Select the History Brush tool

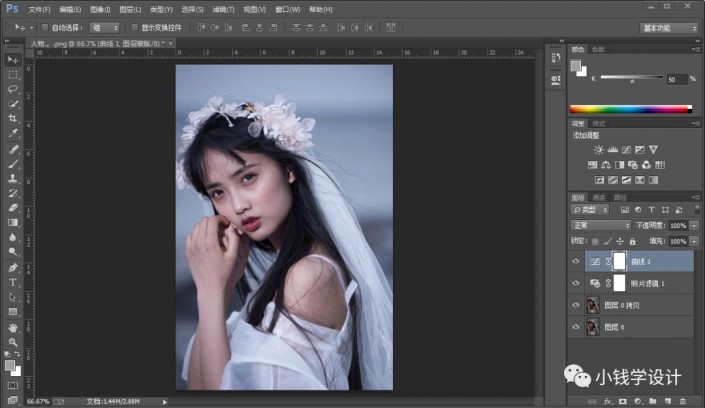pyautogui.click(x=13, y=193)
